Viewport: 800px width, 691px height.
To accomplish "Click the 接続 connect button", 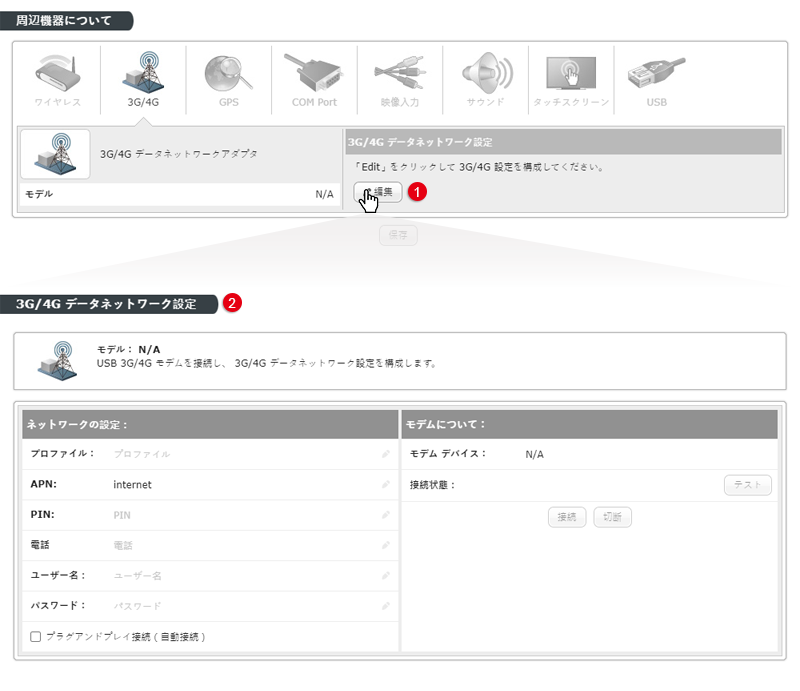I will (567, 517).
